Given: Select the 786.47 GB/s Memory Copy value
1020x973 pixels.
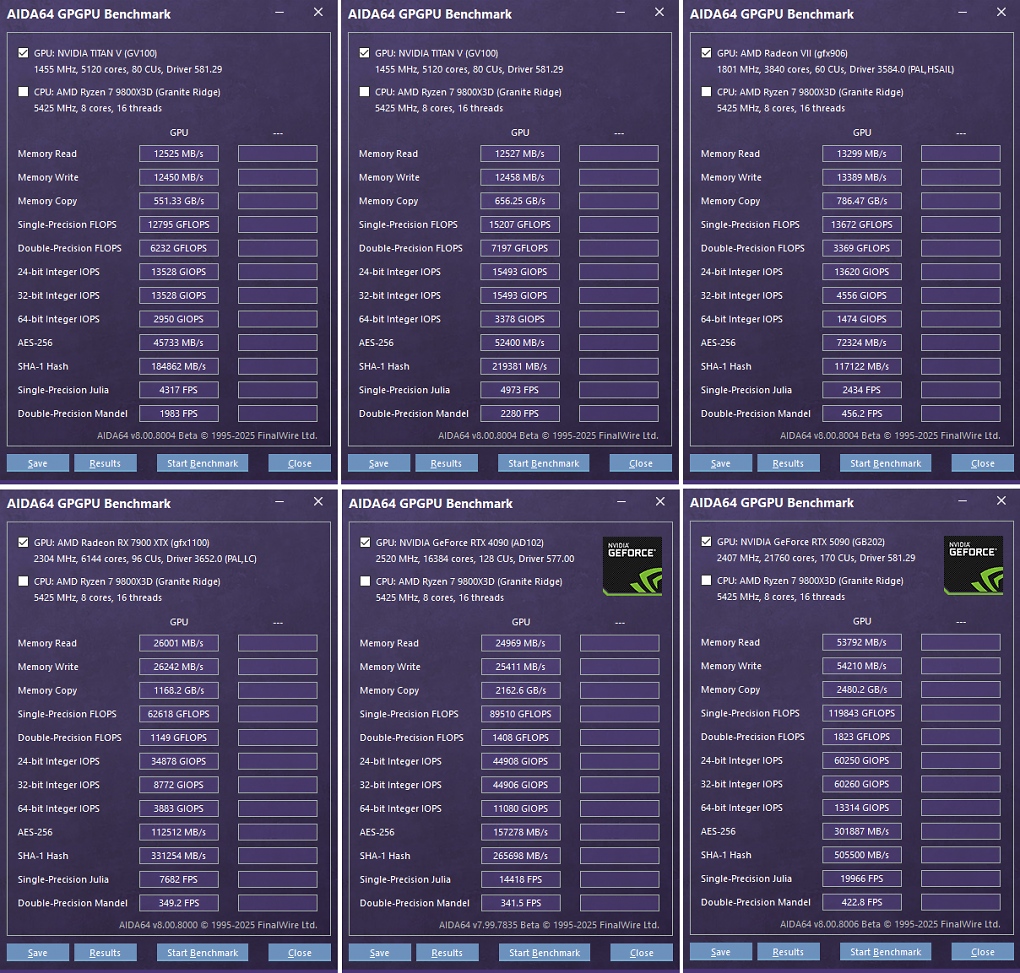Looking at the screenshot, I should pyautogui.click(x=862, y=201).
